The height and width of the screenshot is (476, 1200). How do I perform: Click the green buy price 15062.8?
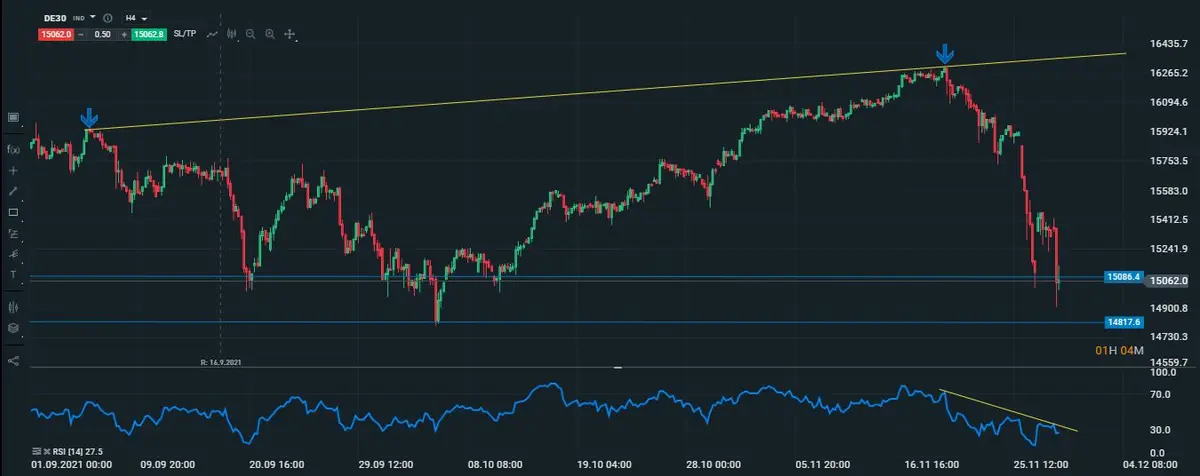pyautogui.click(x=149, y=34)
